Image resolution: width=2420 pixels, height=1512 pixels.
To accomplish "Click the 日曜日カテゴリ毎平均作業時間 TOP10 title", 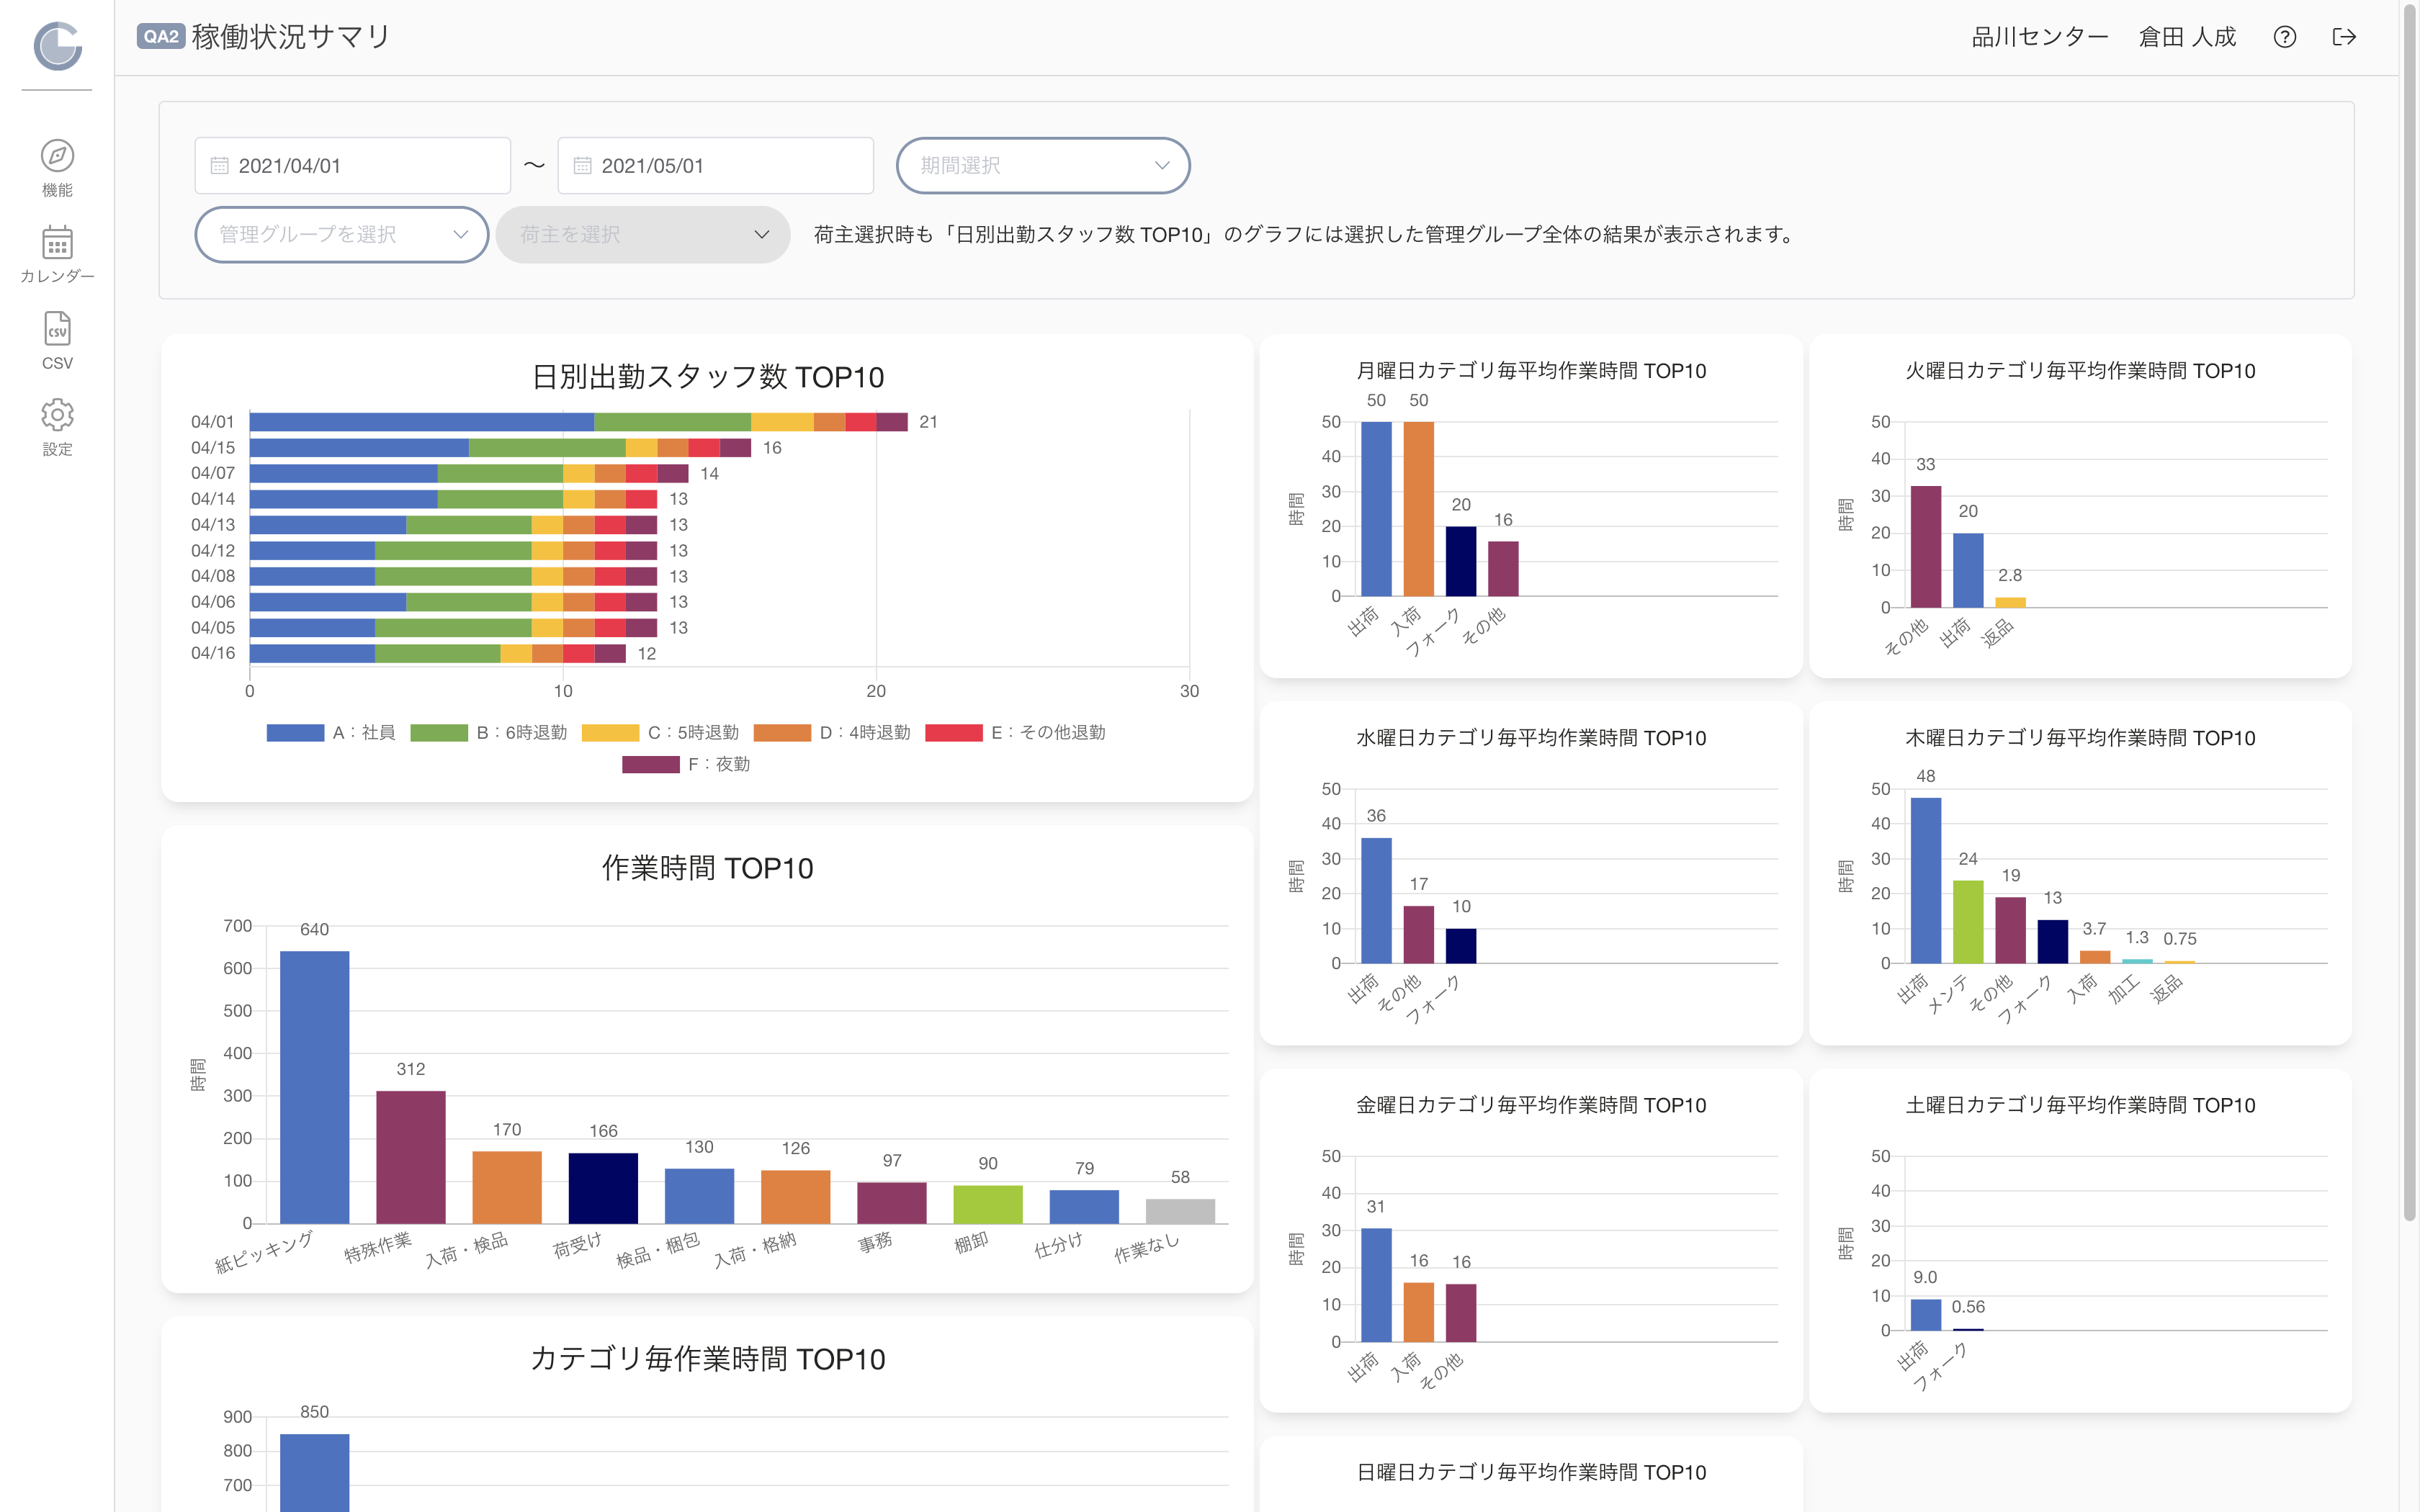I will point(1531,1472).
